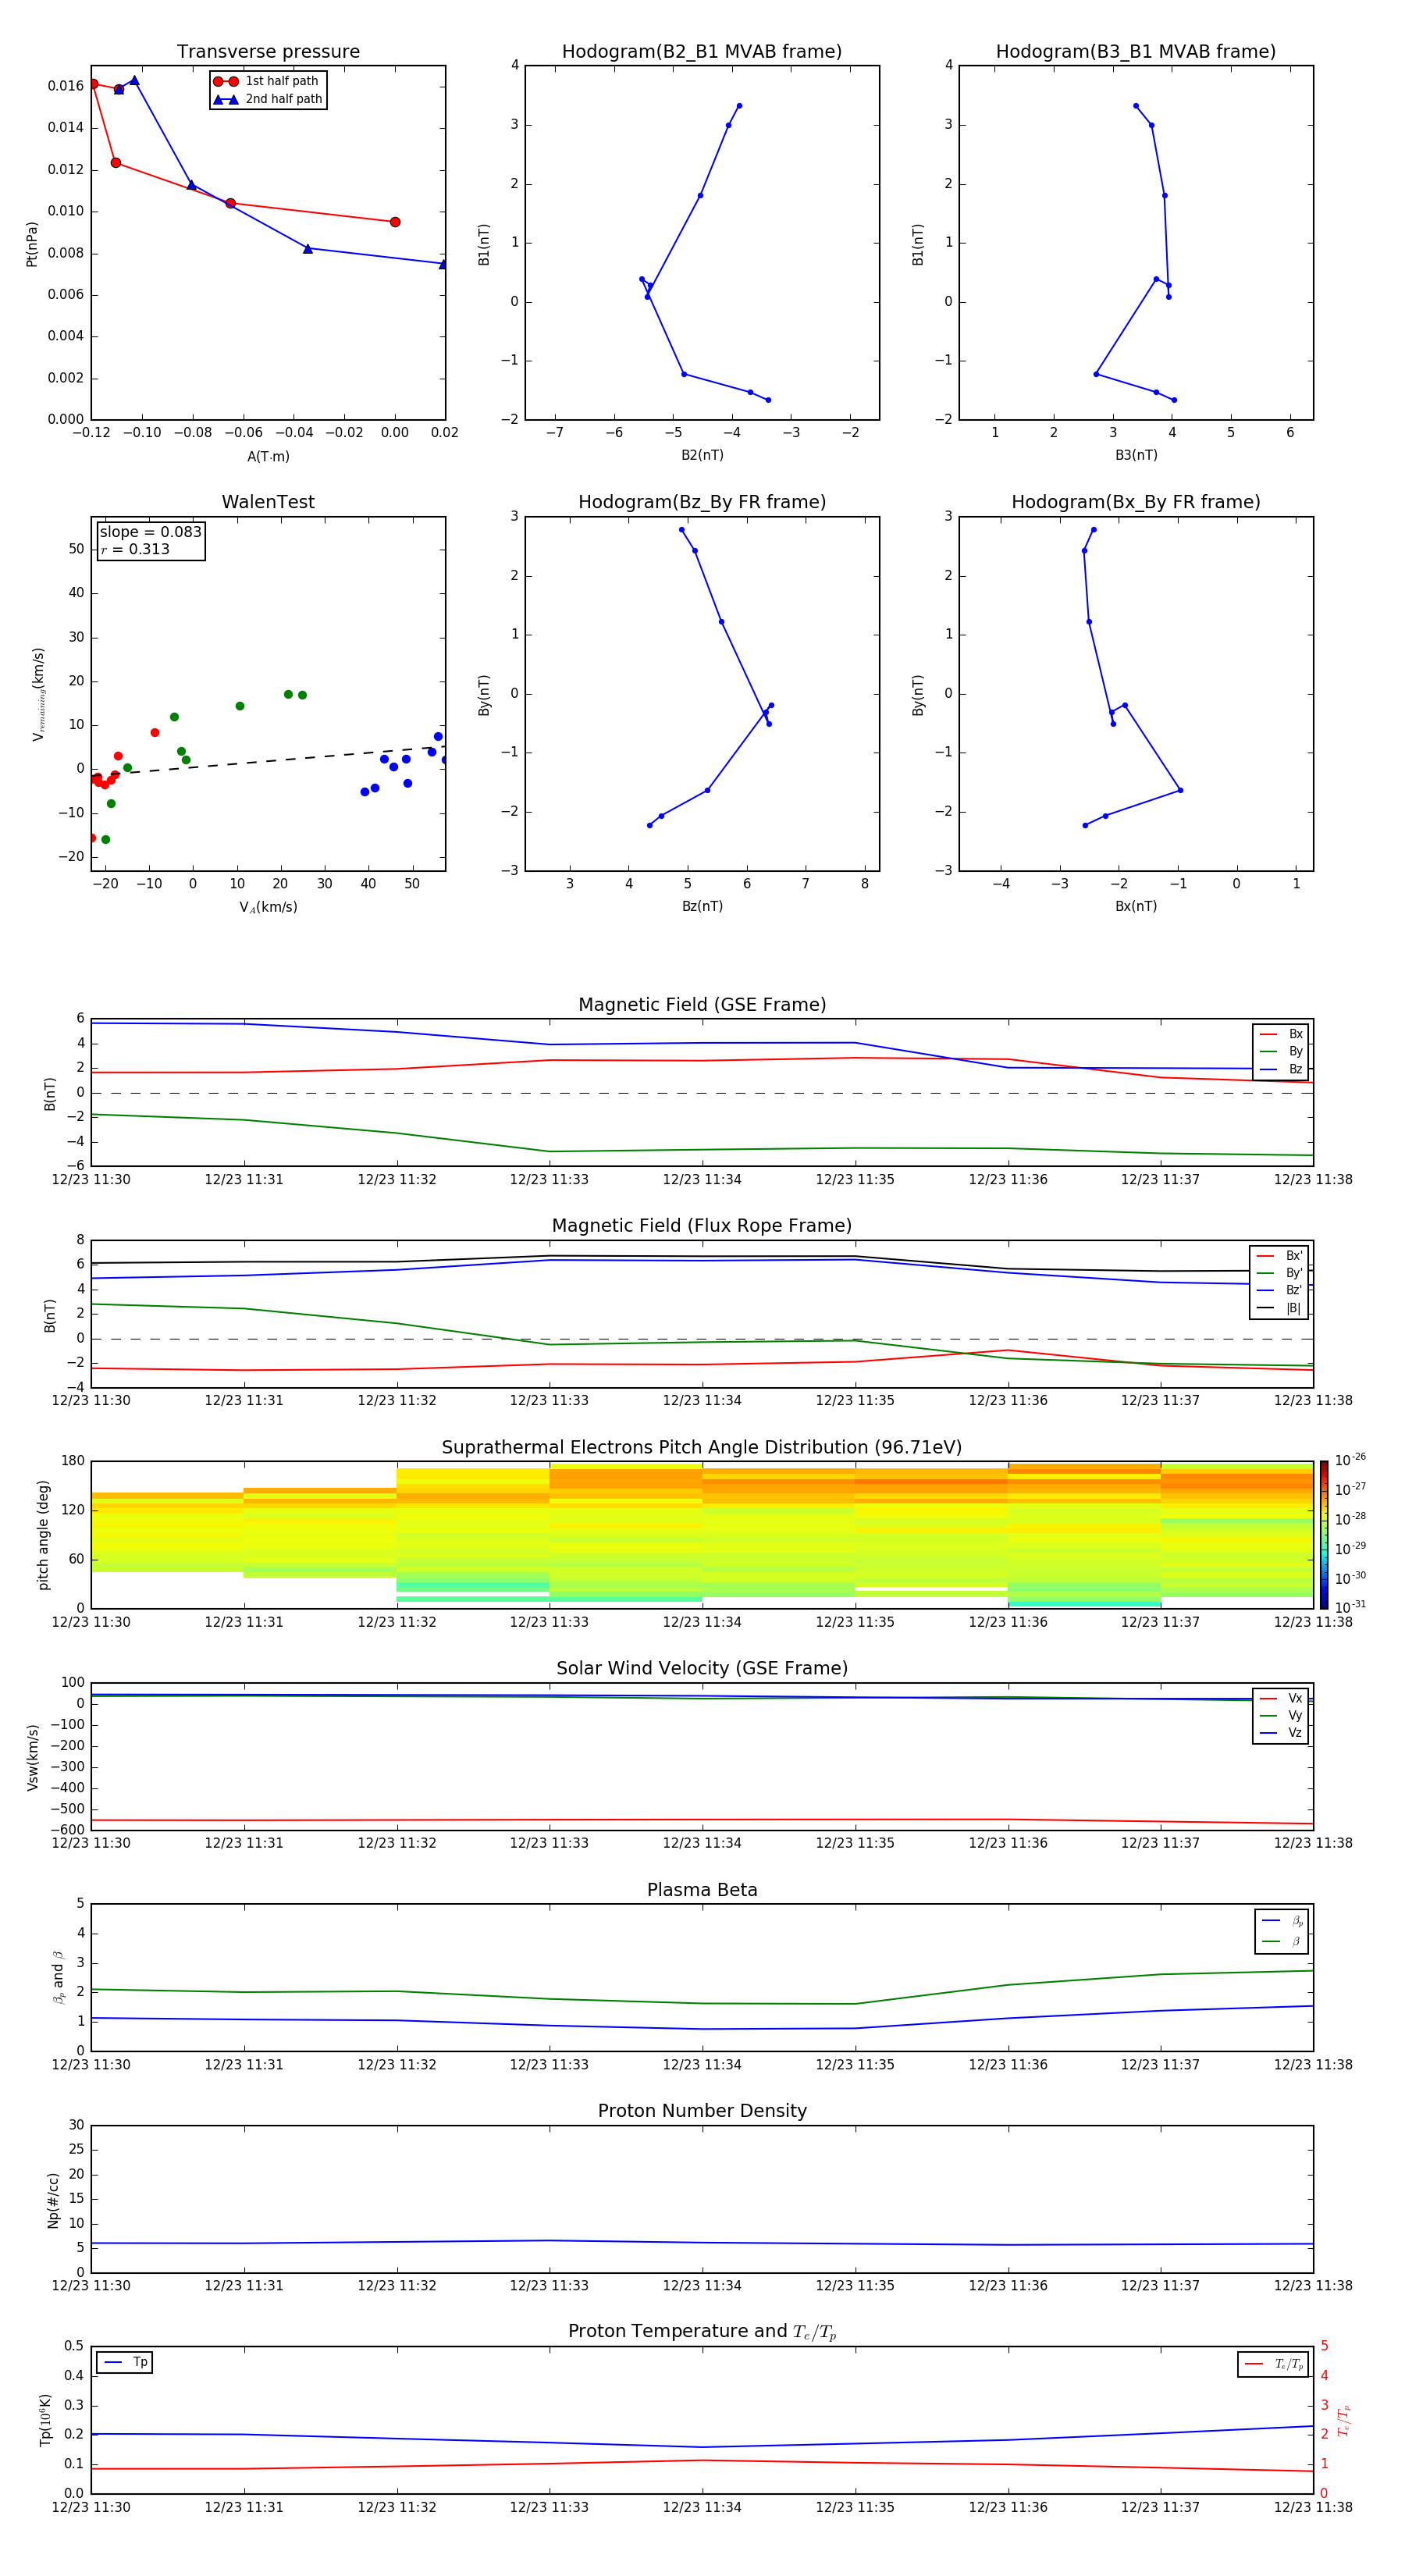Click the "pitch angle (deg)" axis label

pos(43,1535)
